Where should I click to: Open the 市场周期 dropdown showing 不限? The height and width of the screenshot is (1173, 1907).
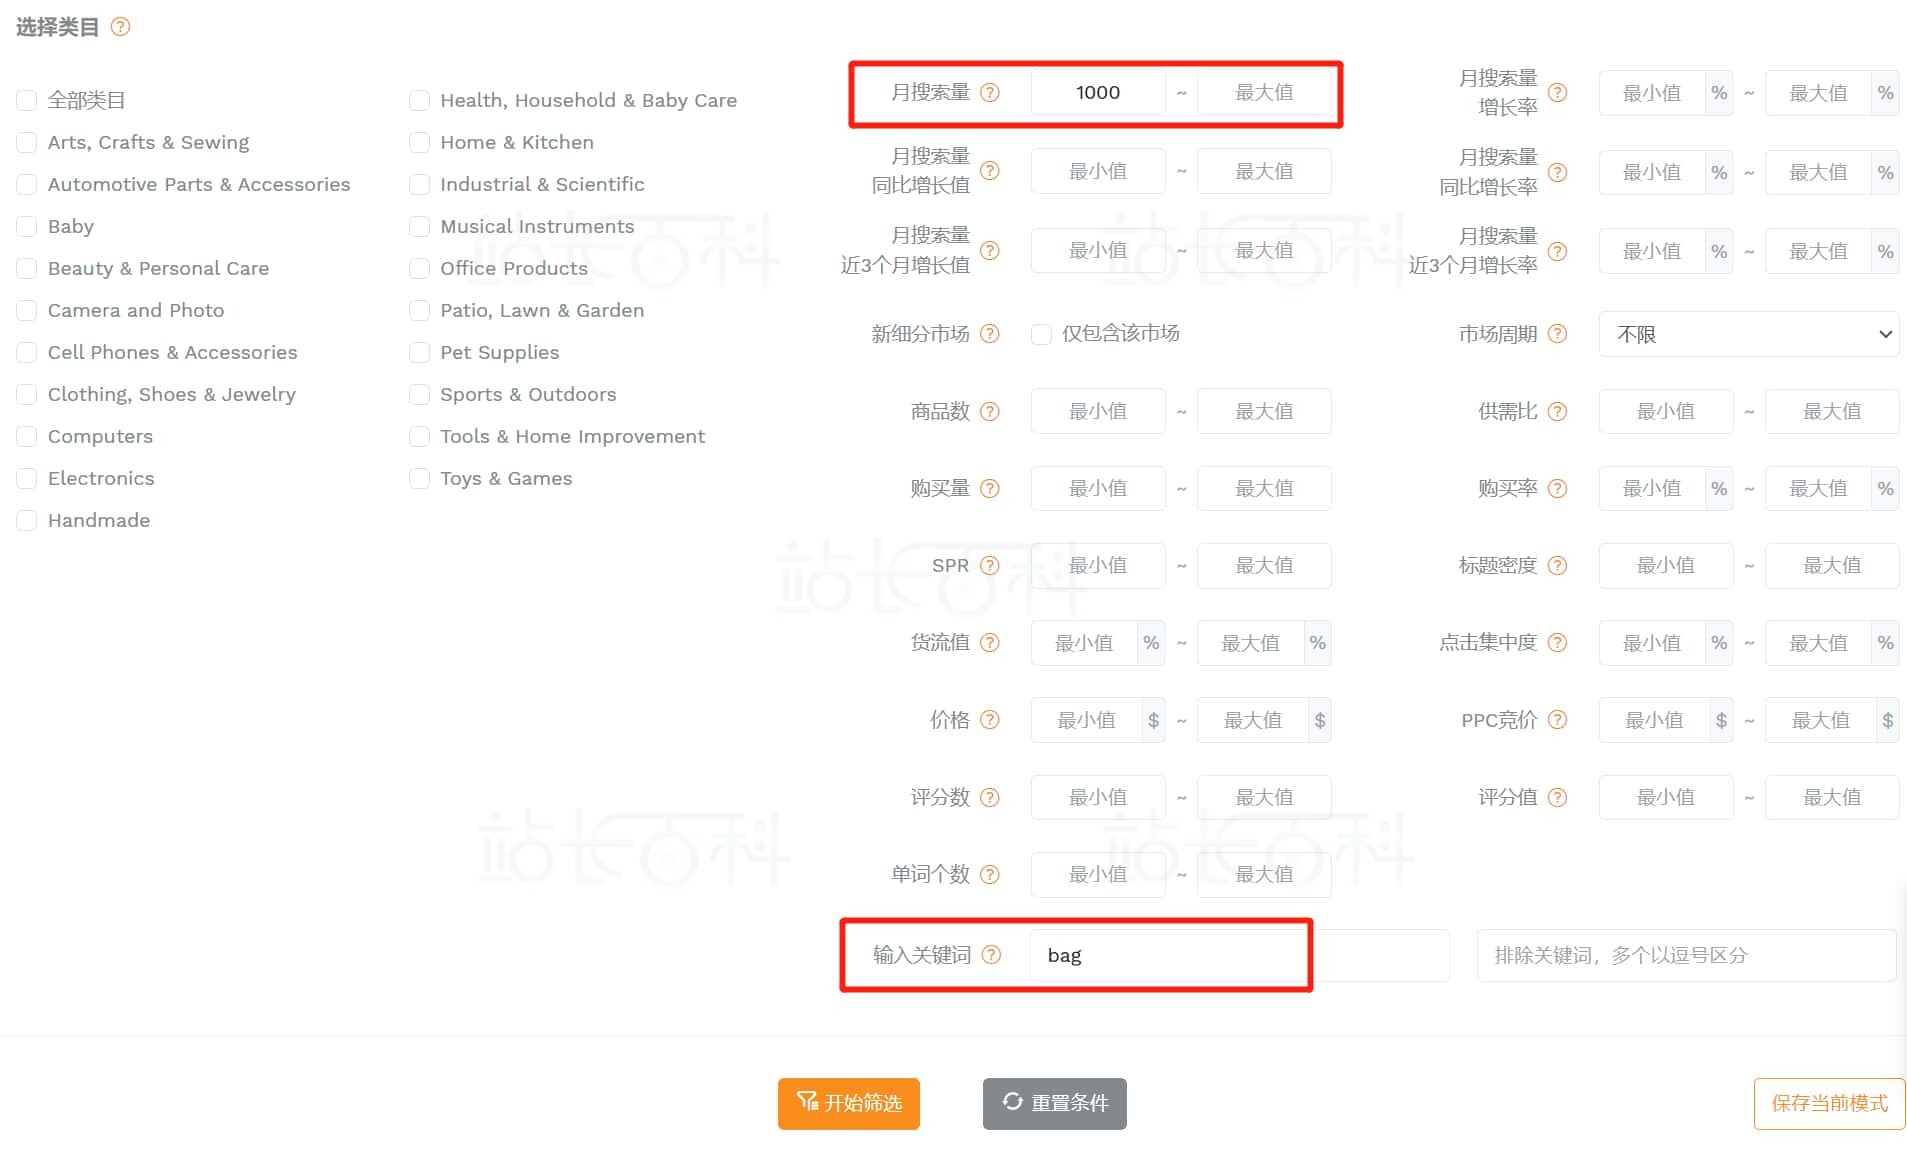[x=1748, y=334]
